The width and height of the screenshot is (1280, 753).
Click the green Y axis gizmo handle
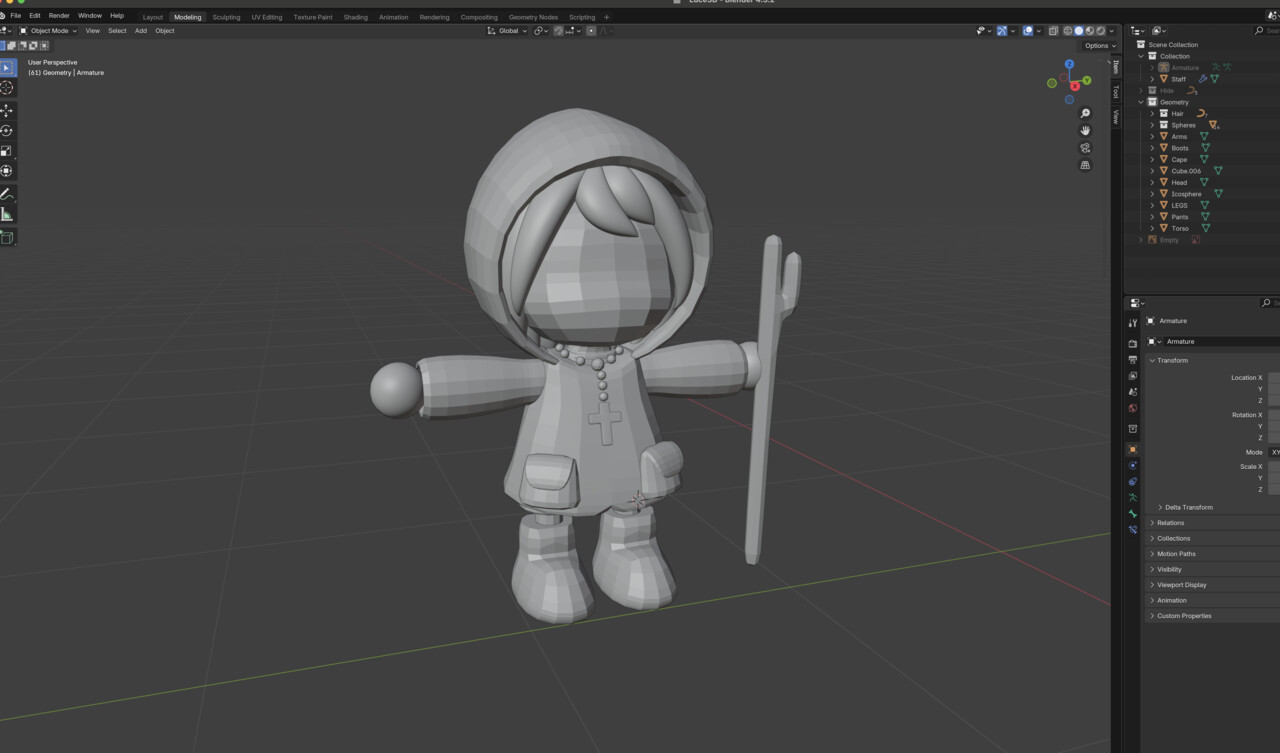[x=1087, y=80]
